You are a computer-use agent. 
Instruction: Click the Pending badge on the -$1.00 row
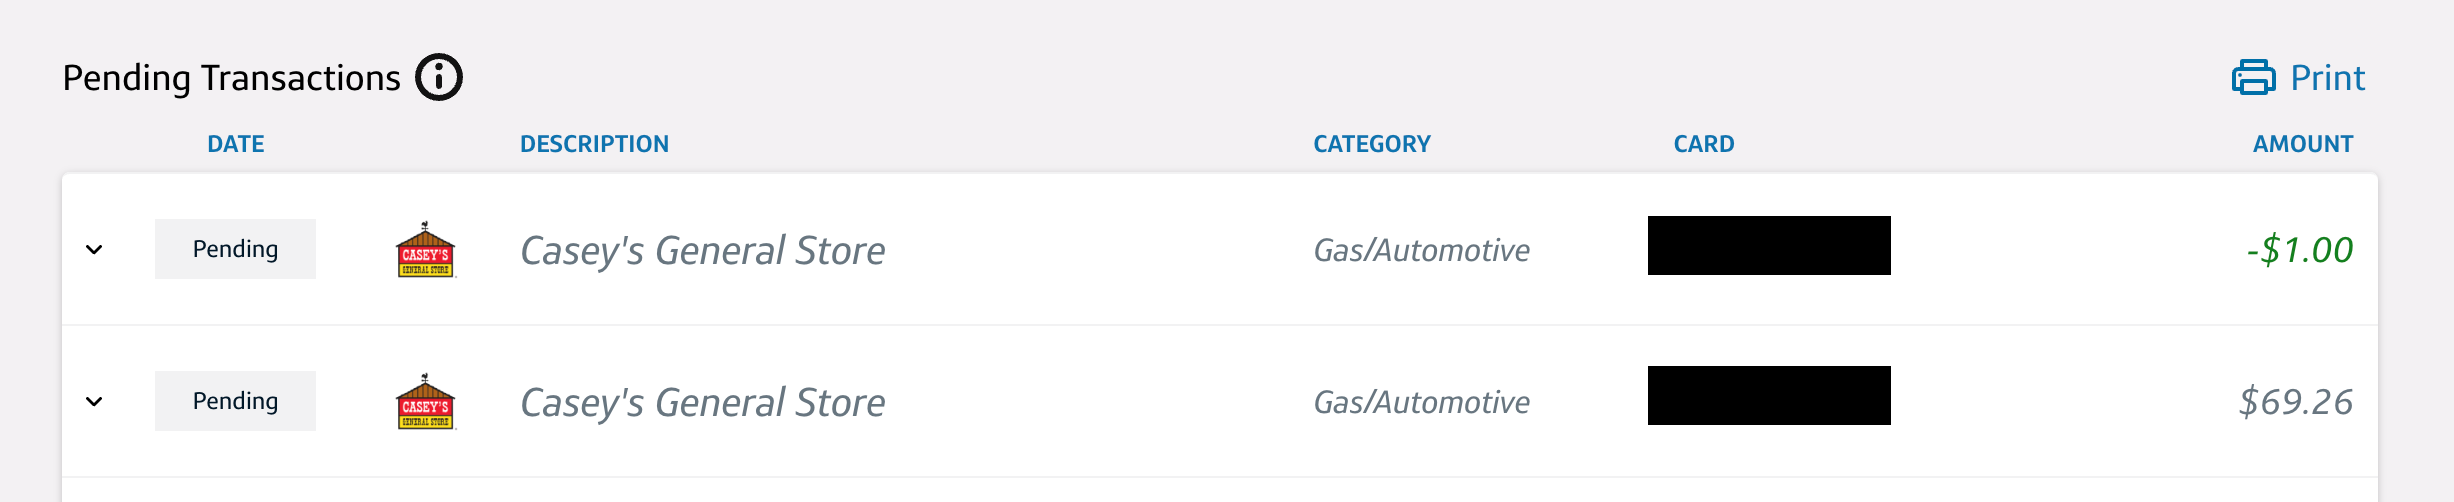(235, 249)
